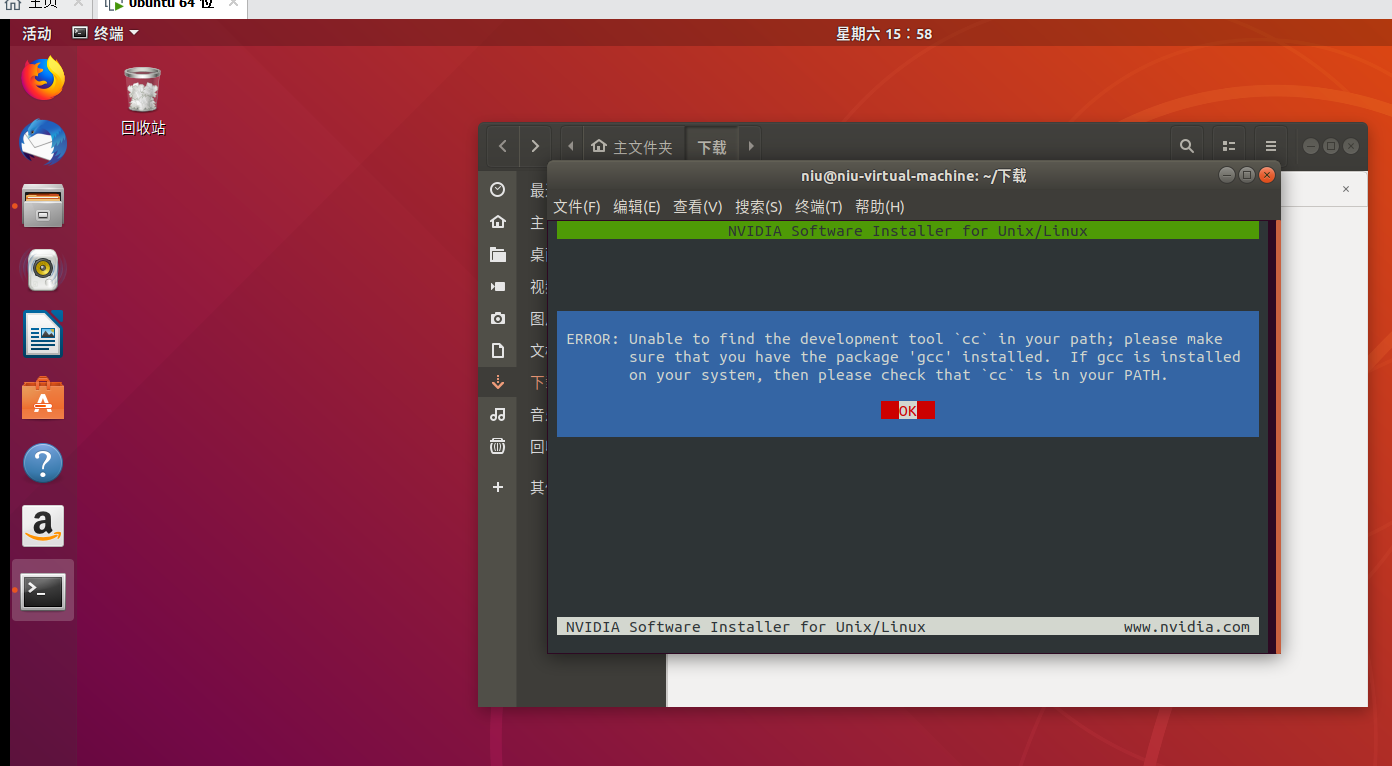Open the 查看(V) terminal menu
This screenshot has height=766, width=1392.
[x=698, y=207]
